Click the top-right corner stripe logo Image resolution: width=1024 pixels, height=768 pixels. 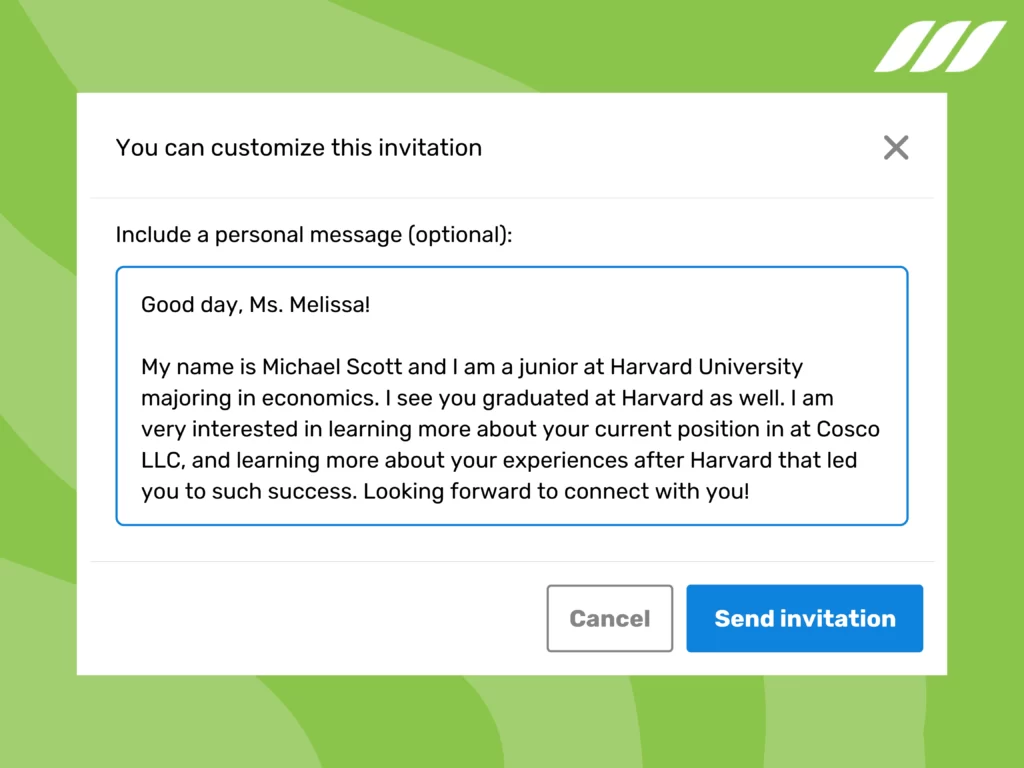(941, 43)
